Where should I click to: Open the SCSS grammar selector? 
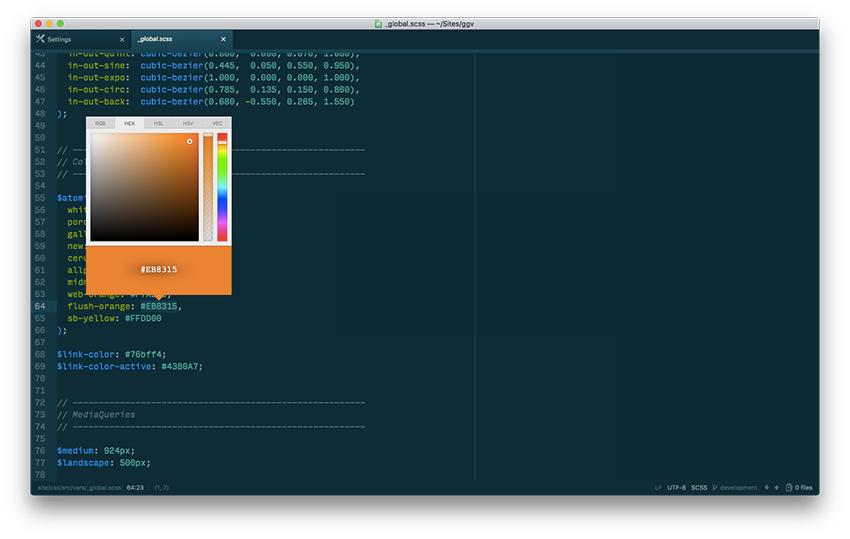tap(699, 488)
